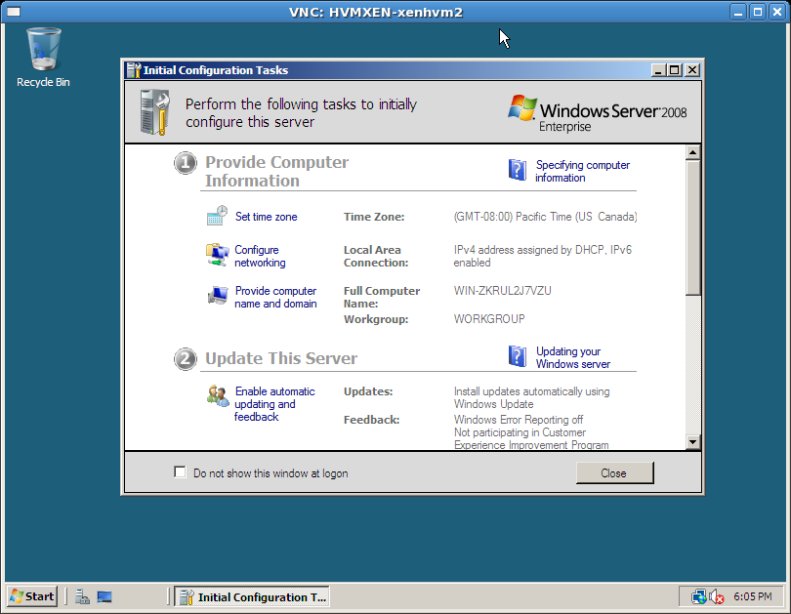Open the Set time zone link

coord(266,217)
